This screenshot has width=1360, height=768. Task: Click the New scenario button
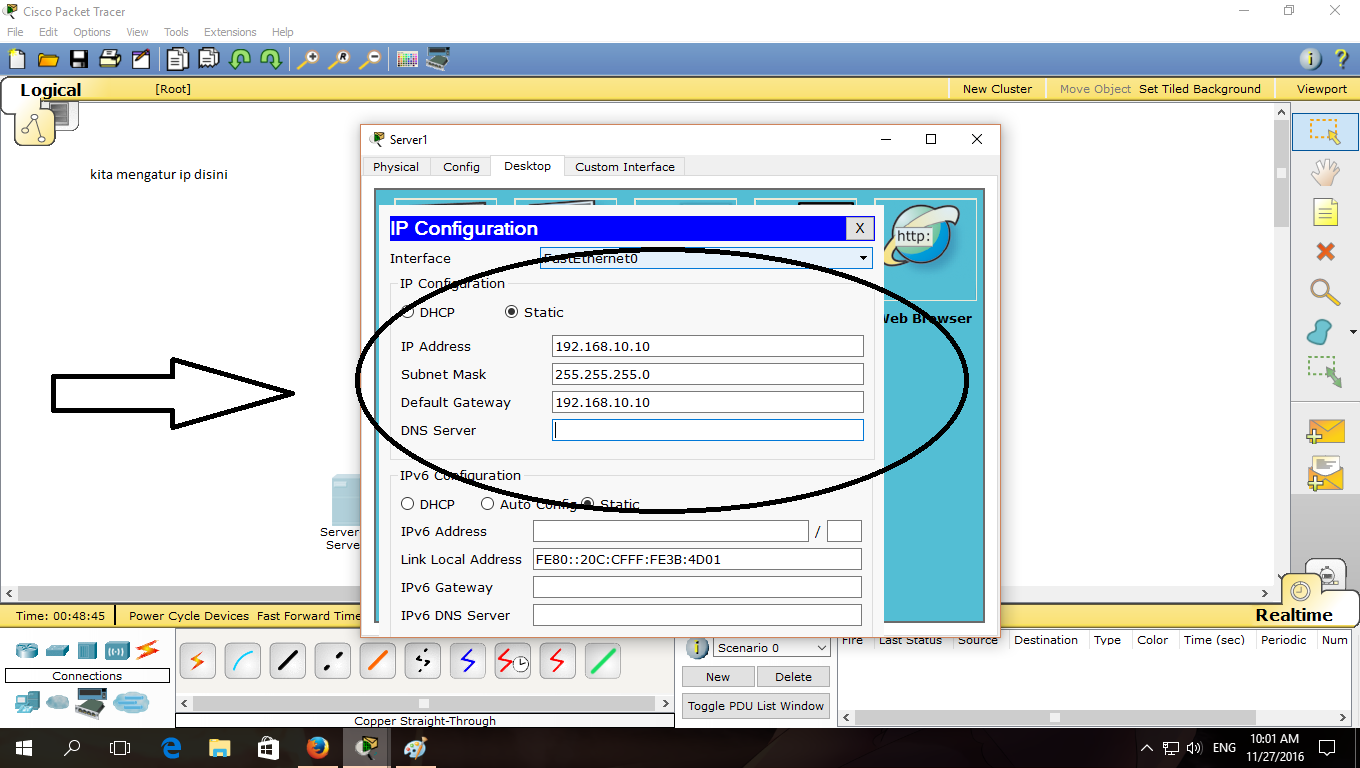tap(718, 677)
